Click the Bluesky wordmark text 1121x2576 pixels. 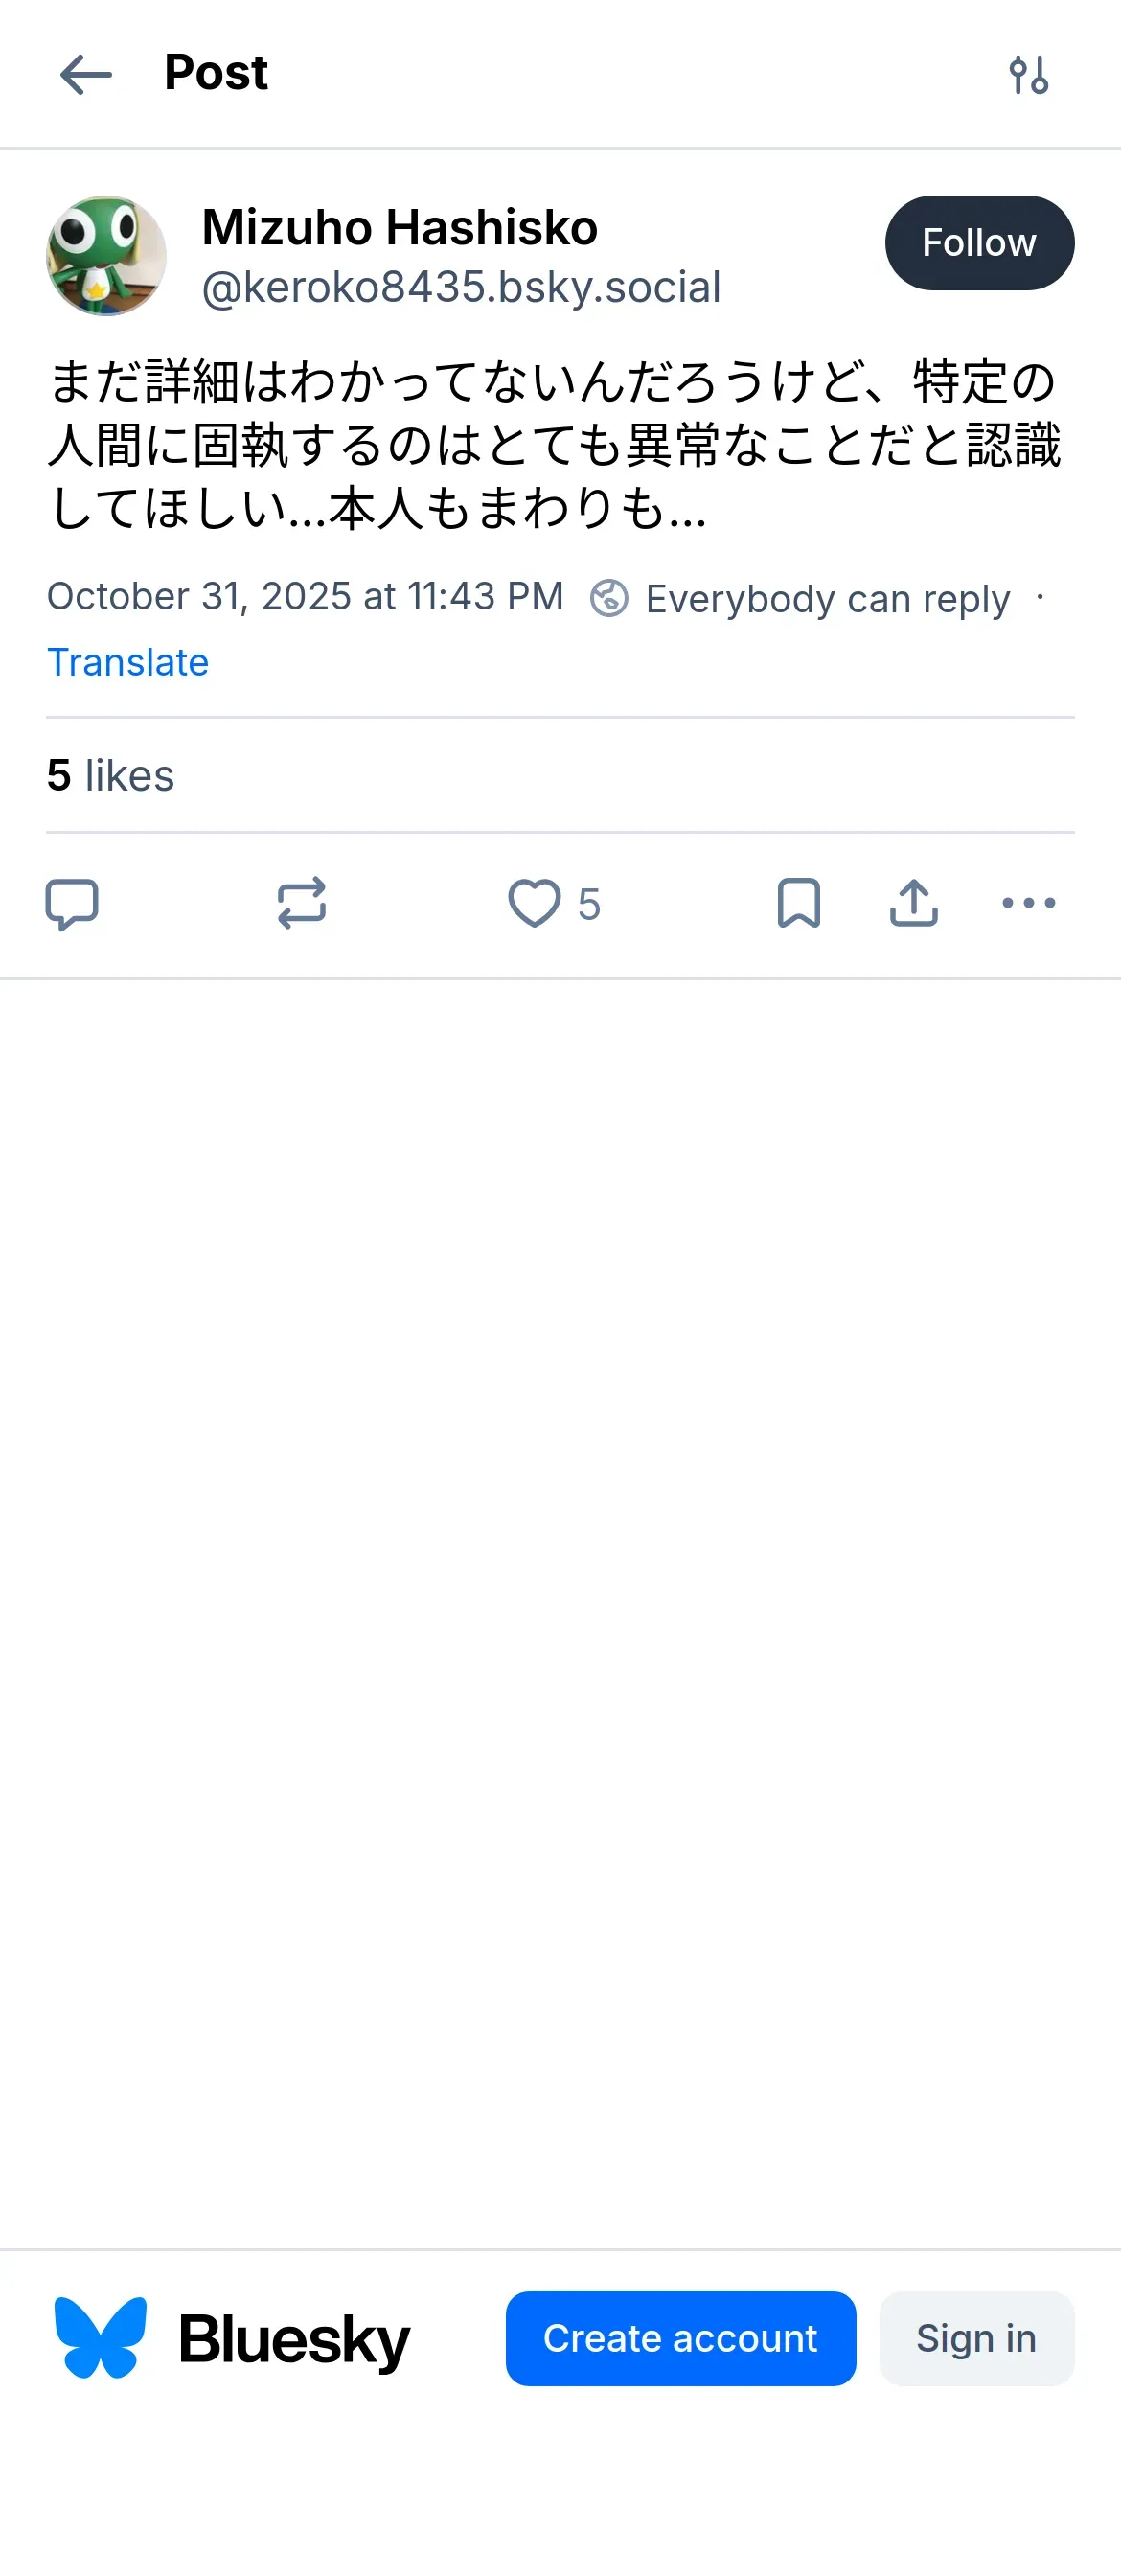tap(295, 2340)
